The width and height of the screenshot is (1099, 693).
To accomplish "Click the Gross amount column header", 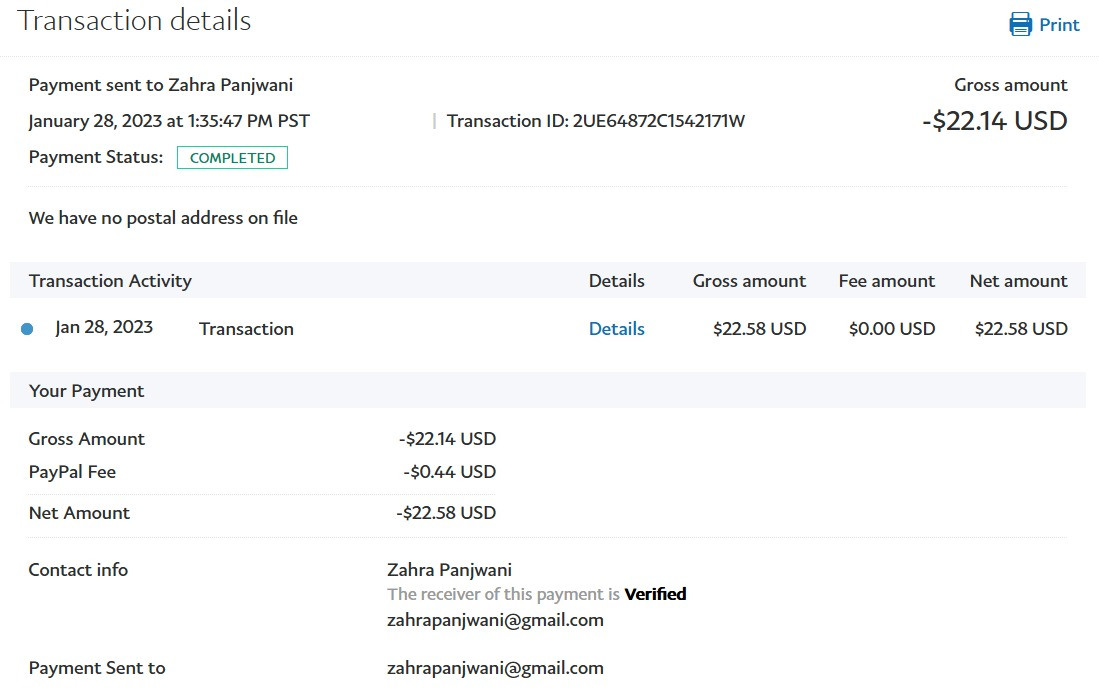I will click(x=749, y=281).
